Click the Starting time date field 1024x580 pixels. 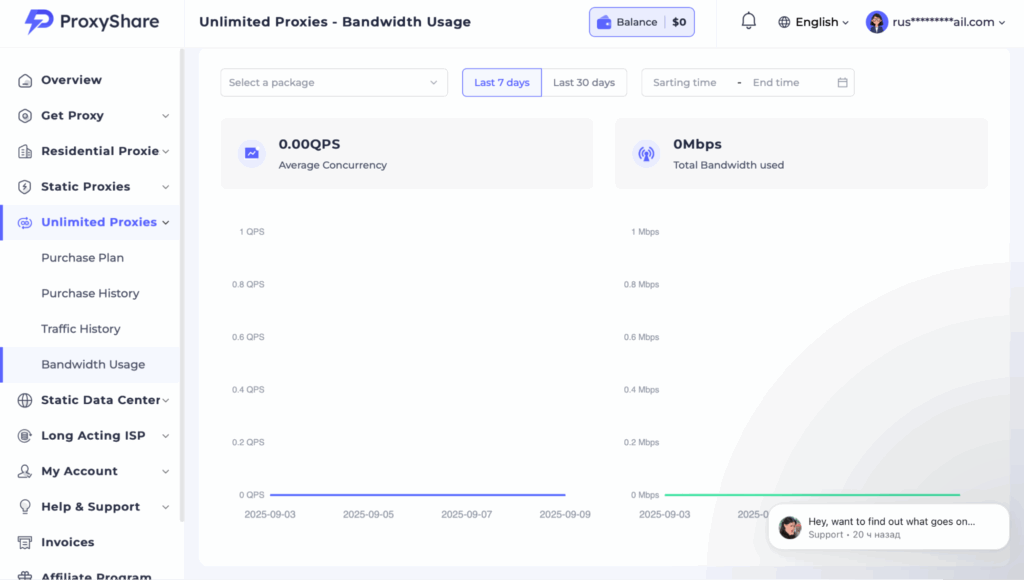(x=684, y=82)
